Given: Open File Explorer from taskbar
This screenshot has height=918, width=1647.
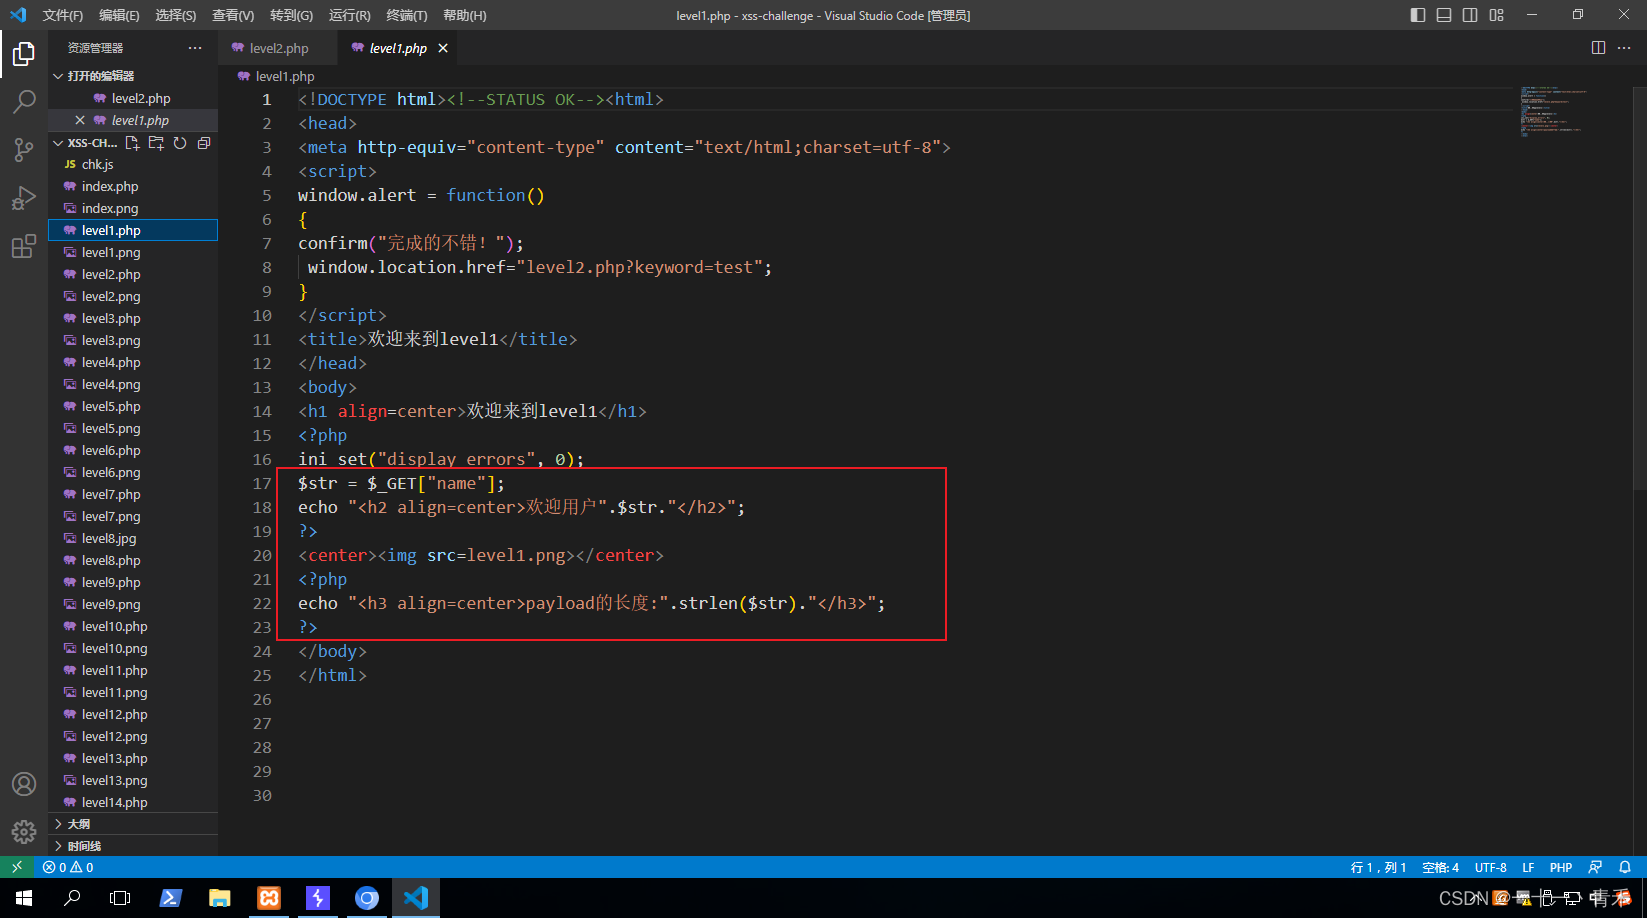Looking at the screenshot, I should (219, 898).
